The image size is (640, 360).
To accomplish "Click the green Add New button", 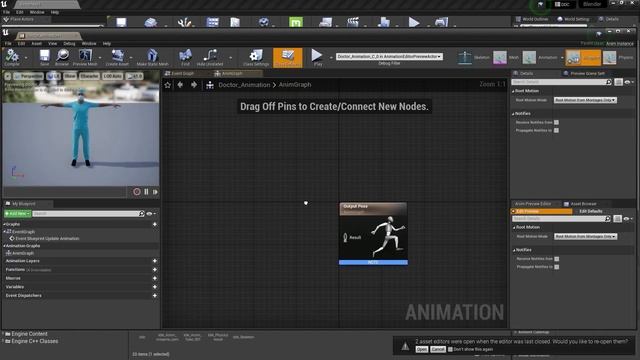I will tap(17, 213).
